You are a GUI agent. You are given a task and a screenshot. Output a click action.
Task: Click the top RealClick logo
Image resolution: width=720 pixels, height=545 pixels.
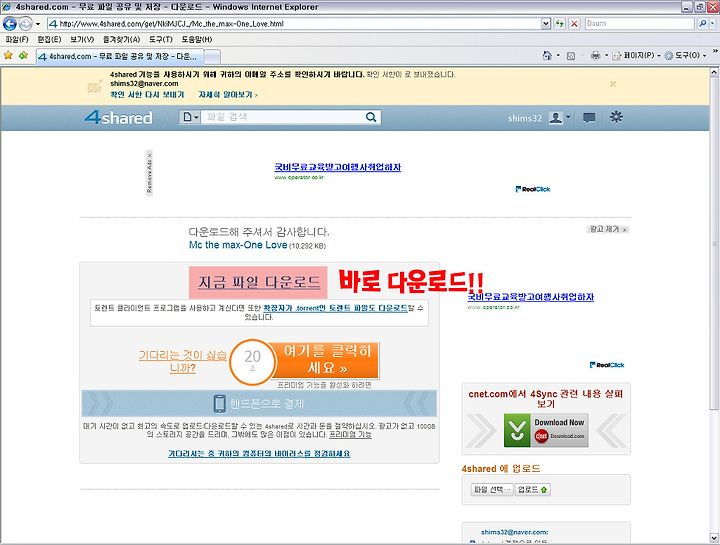coord(533,189)
